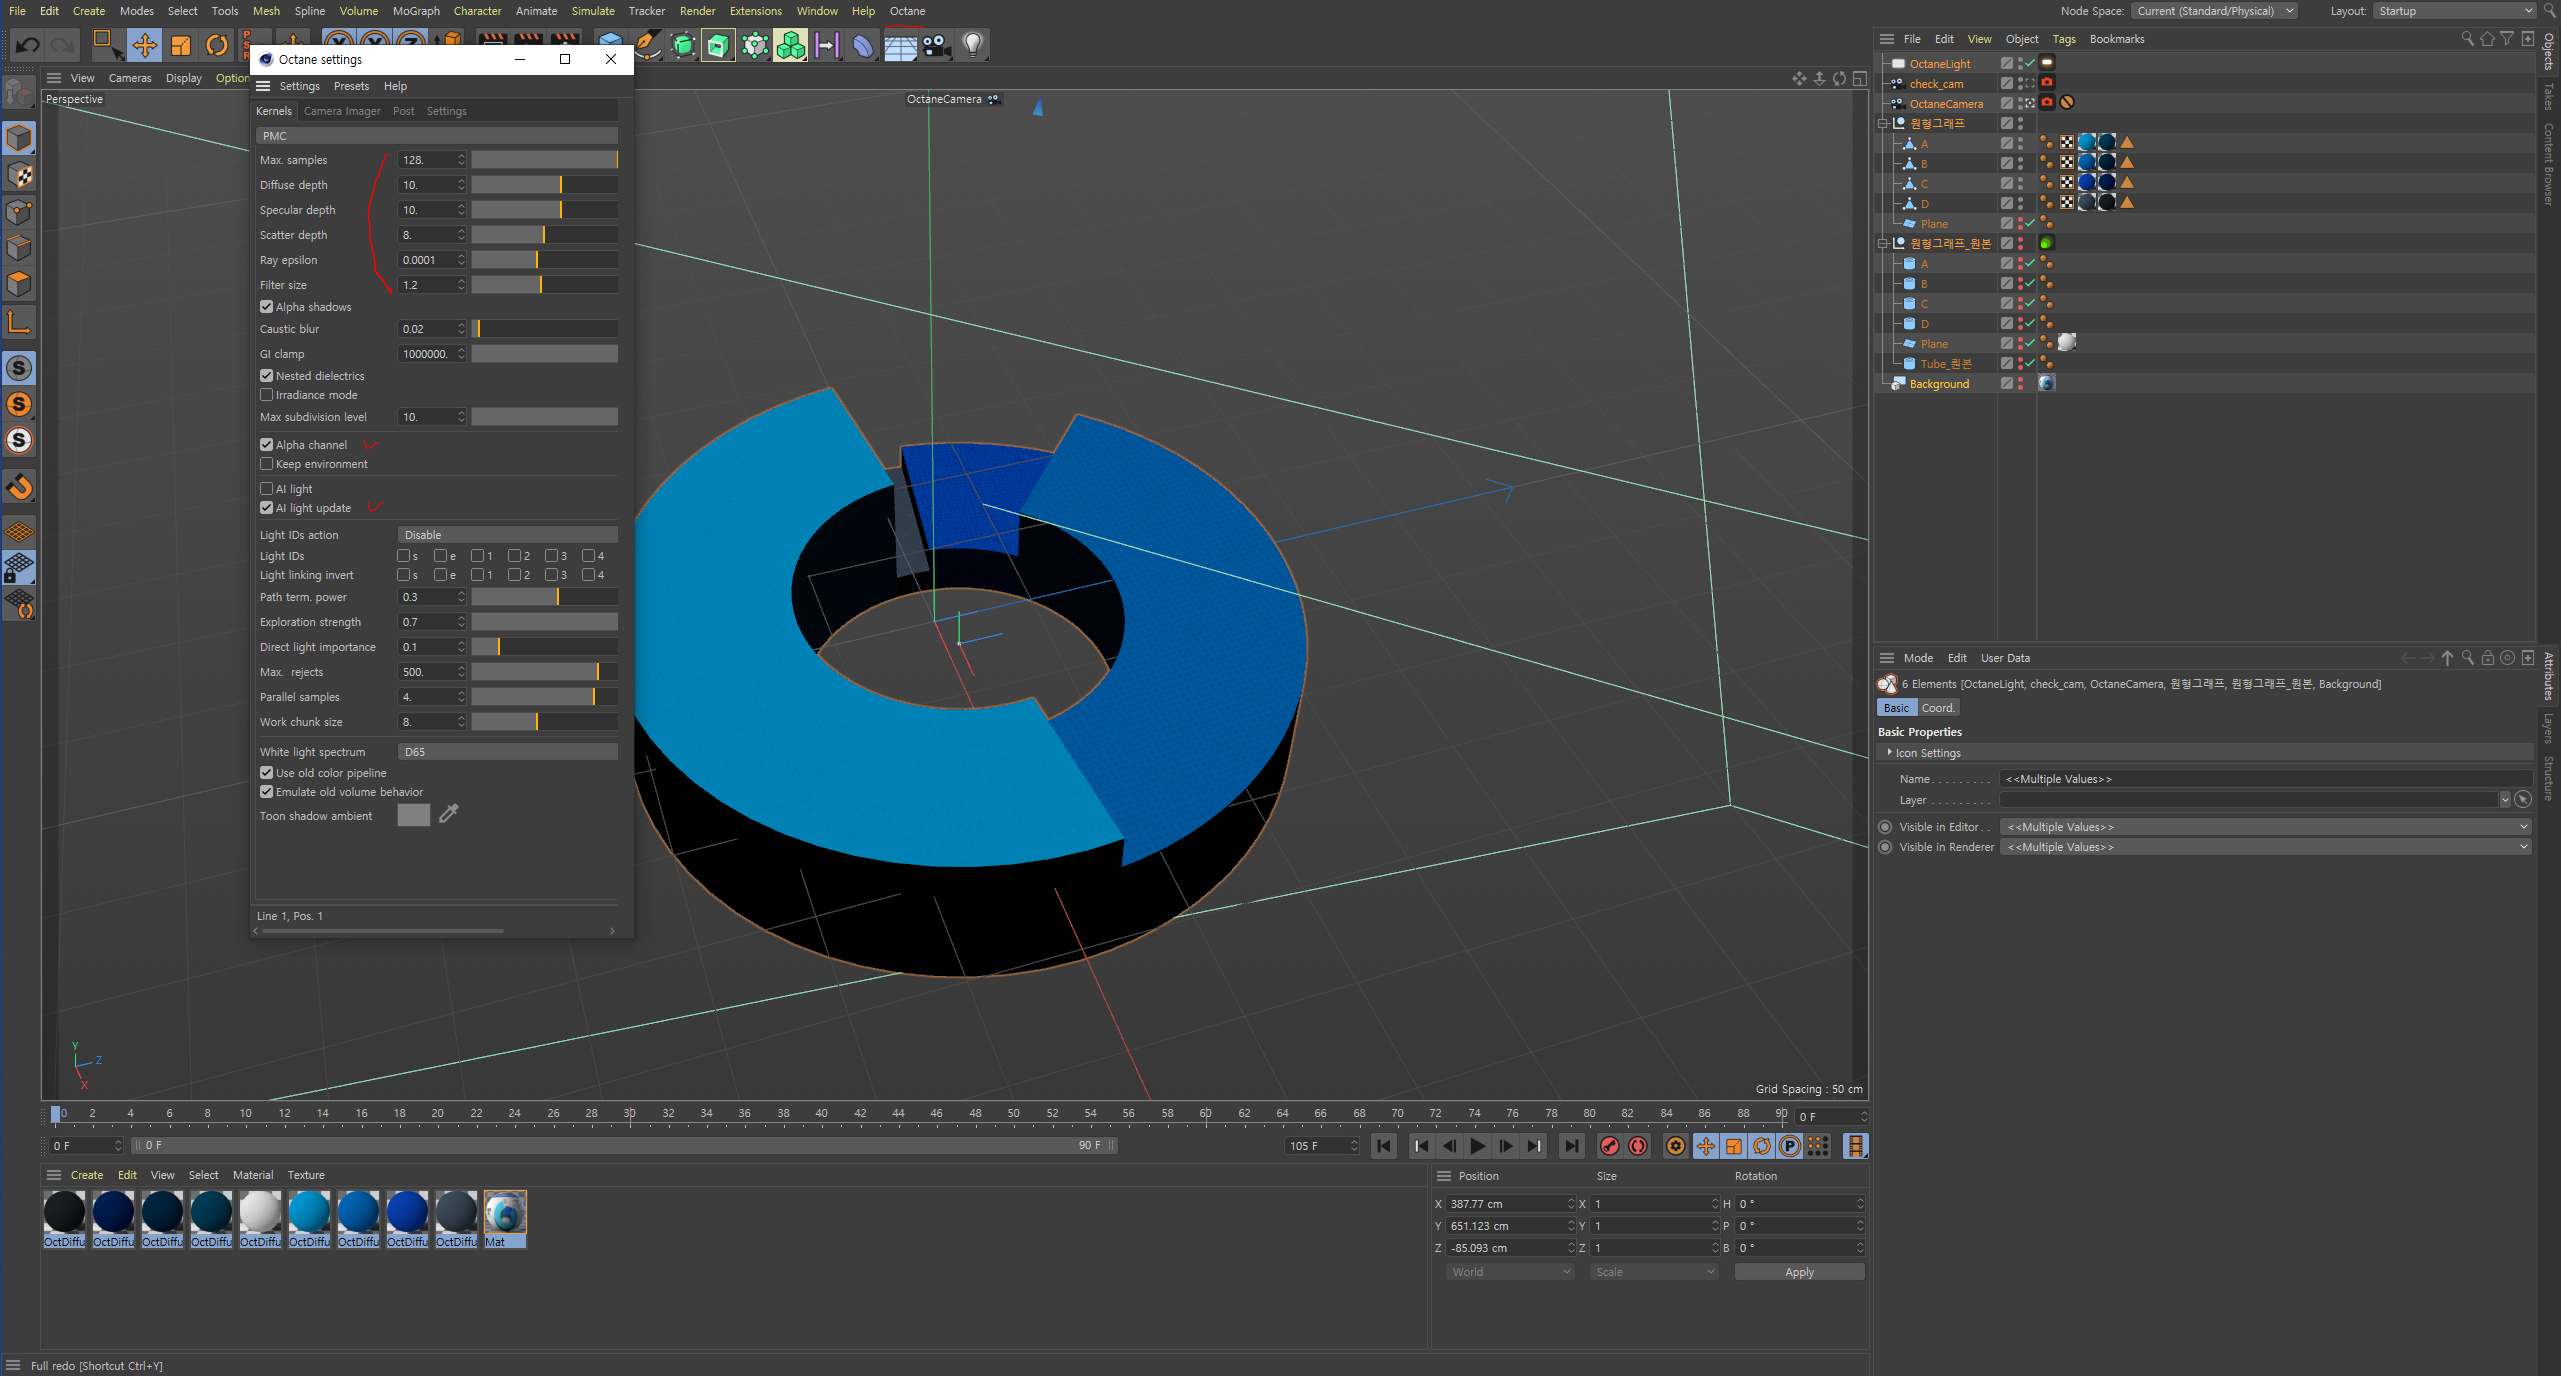Screen dimensions: 2561x1376
Task: Open Keyframe Selection gear icon
Action: pyautogui.click(x=1676, y=1146)
